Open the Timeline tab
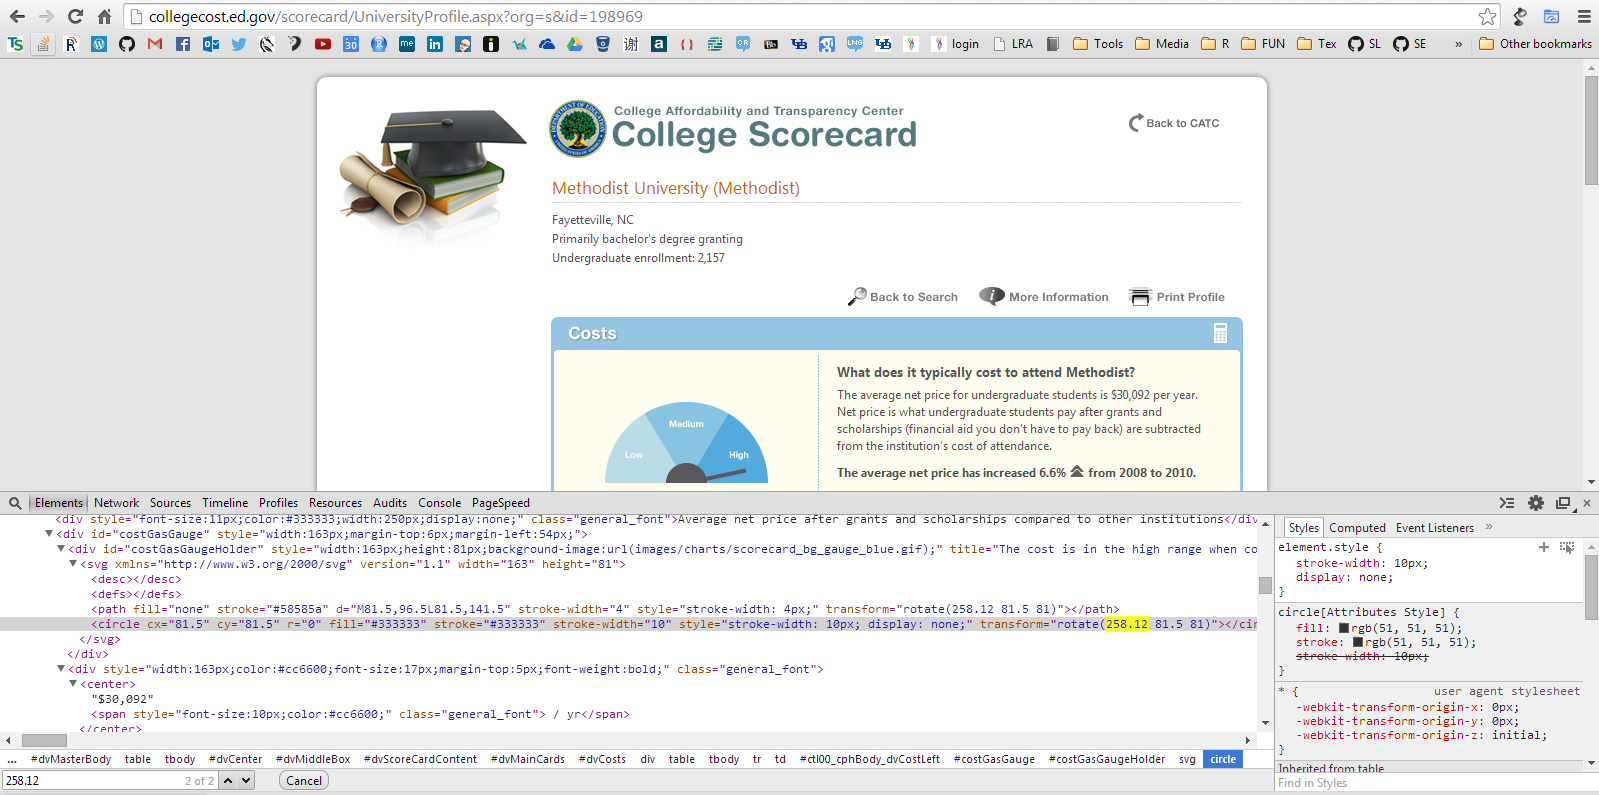 pos(225,503)
